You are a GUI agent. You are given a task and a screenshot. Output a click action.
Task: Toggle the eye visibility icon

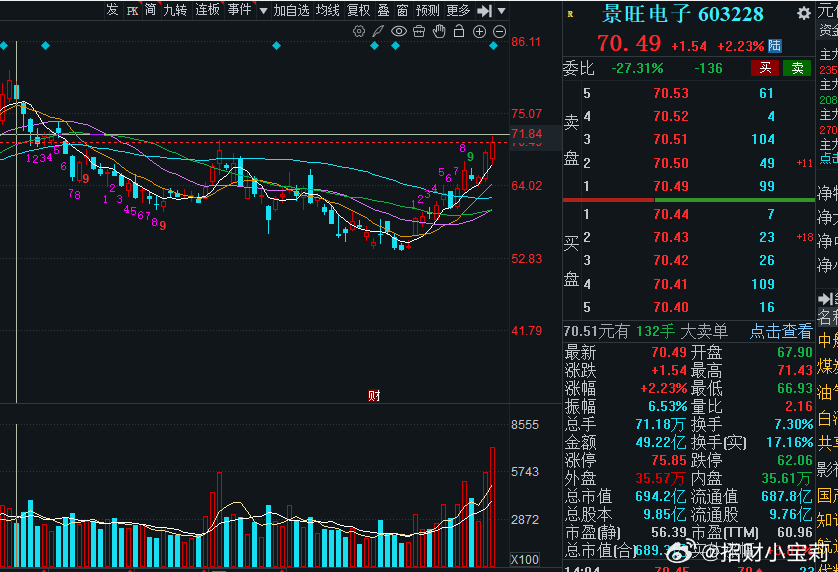tap(399, 32)
